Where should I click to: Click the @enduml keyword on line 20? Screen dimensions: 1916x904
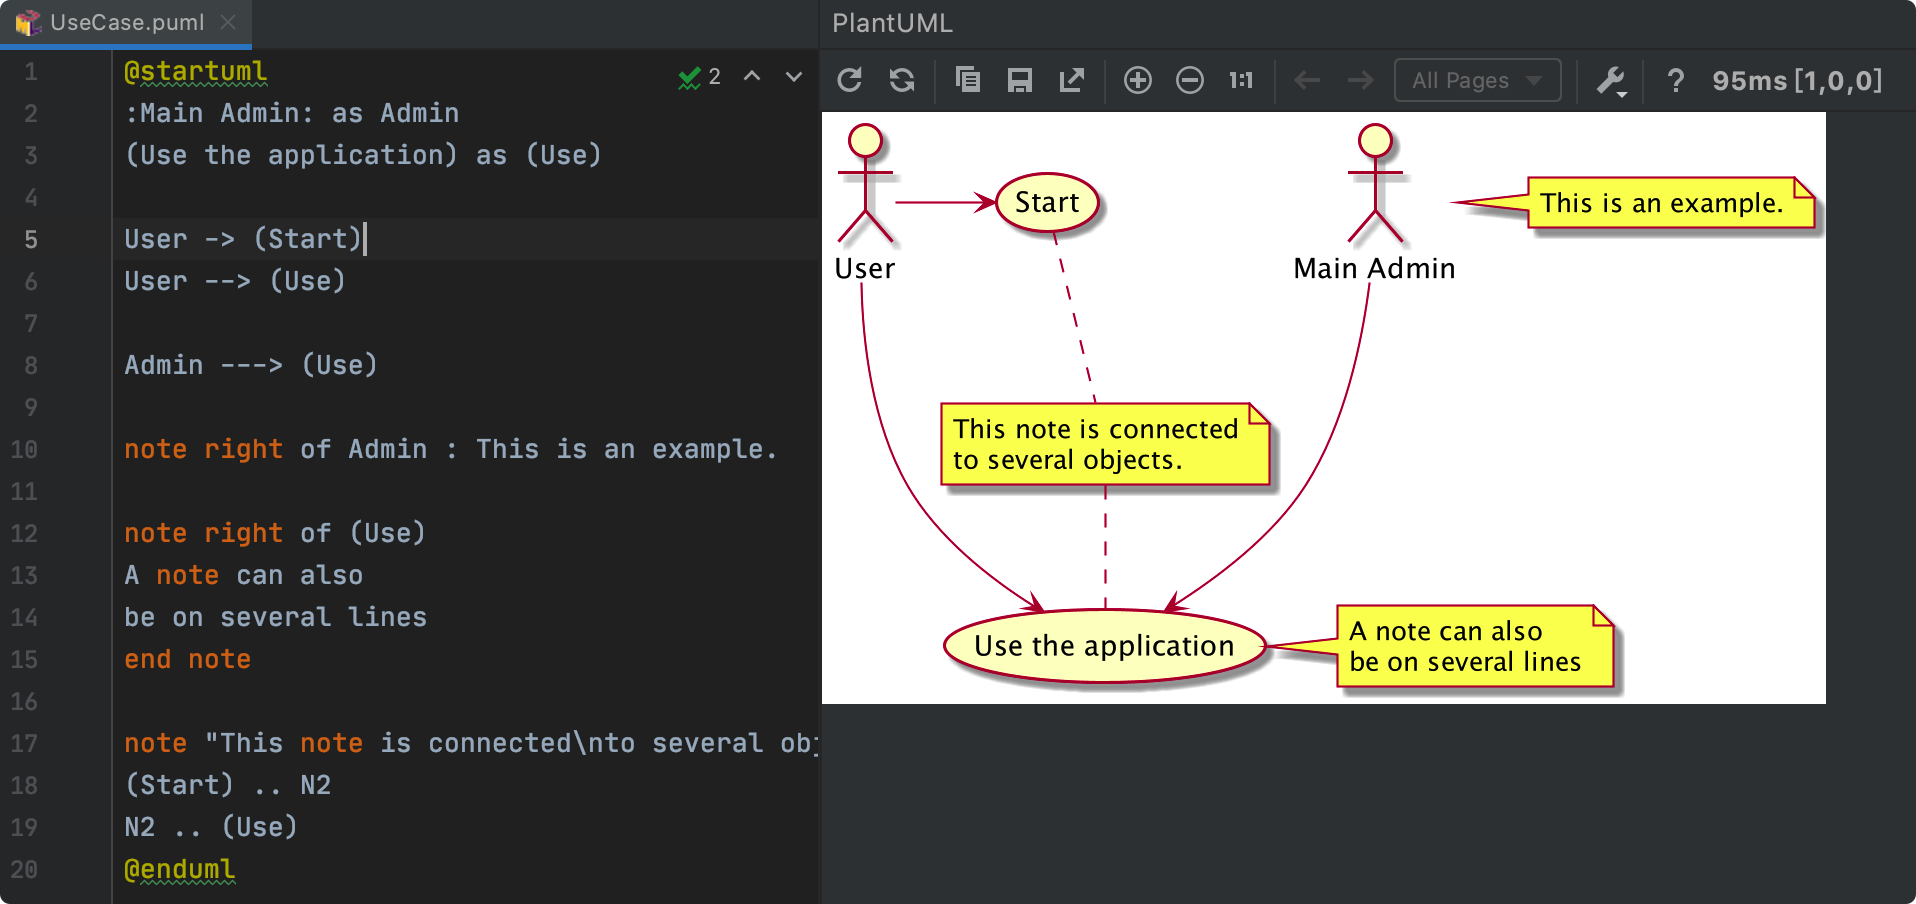tap(179, 869)
